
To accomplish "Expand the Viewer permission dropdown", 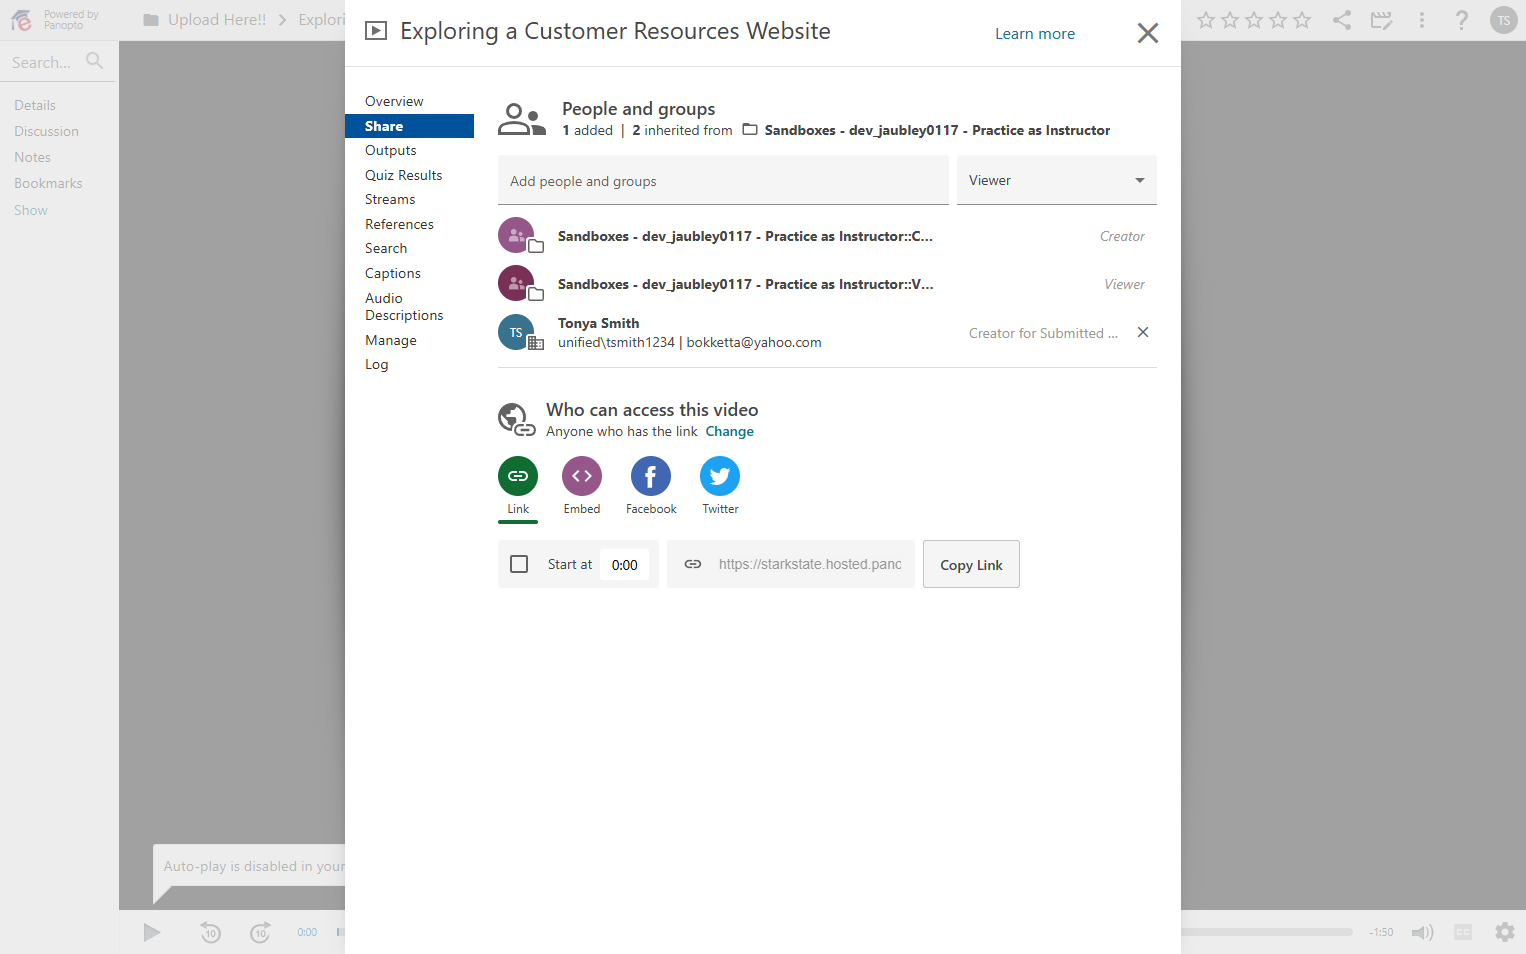I will point(1056,180).
